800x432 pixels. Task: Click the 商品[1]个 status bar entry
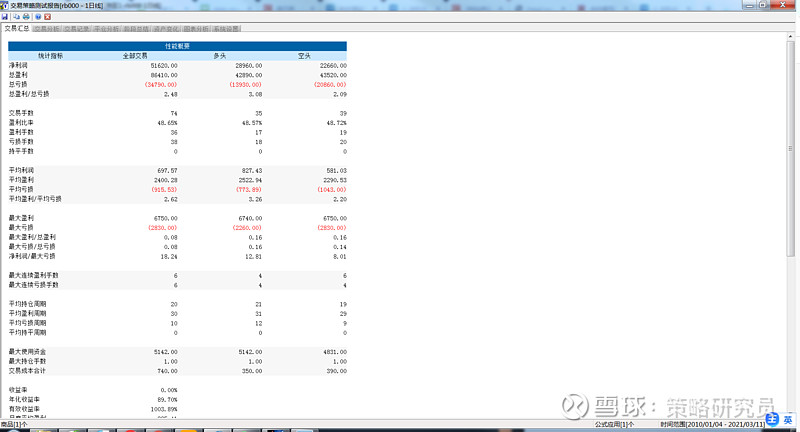tap(14, 424)
